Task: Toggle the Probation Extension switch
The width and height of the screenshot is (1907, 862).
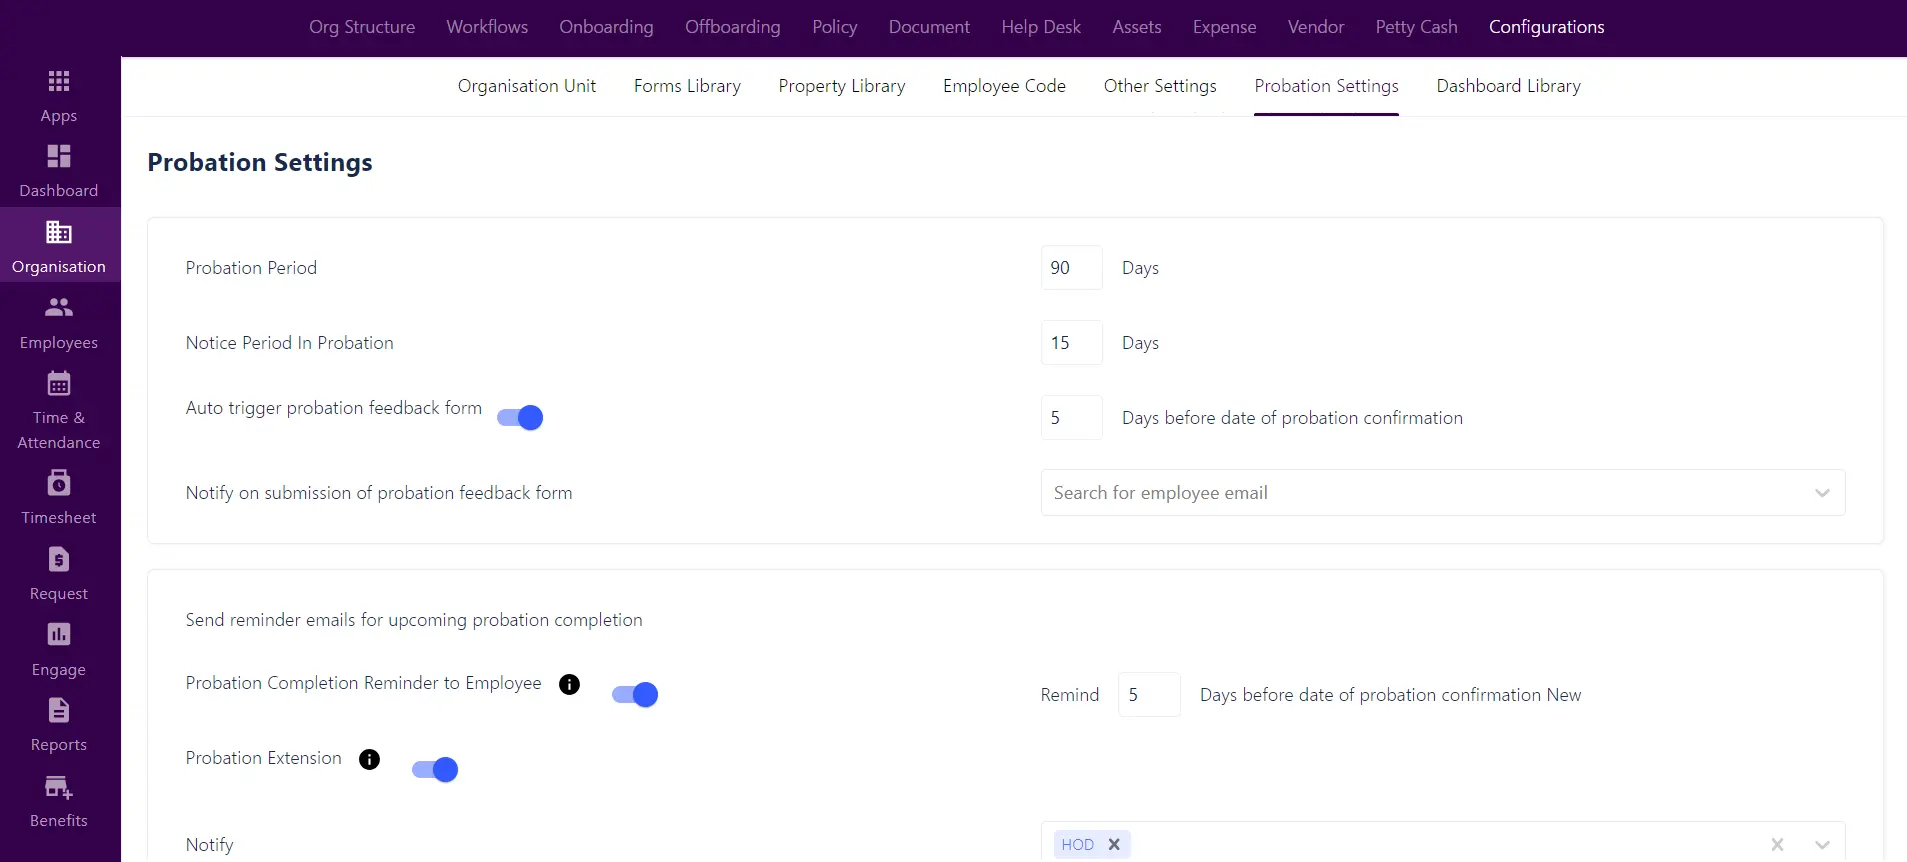Action: 435,769
